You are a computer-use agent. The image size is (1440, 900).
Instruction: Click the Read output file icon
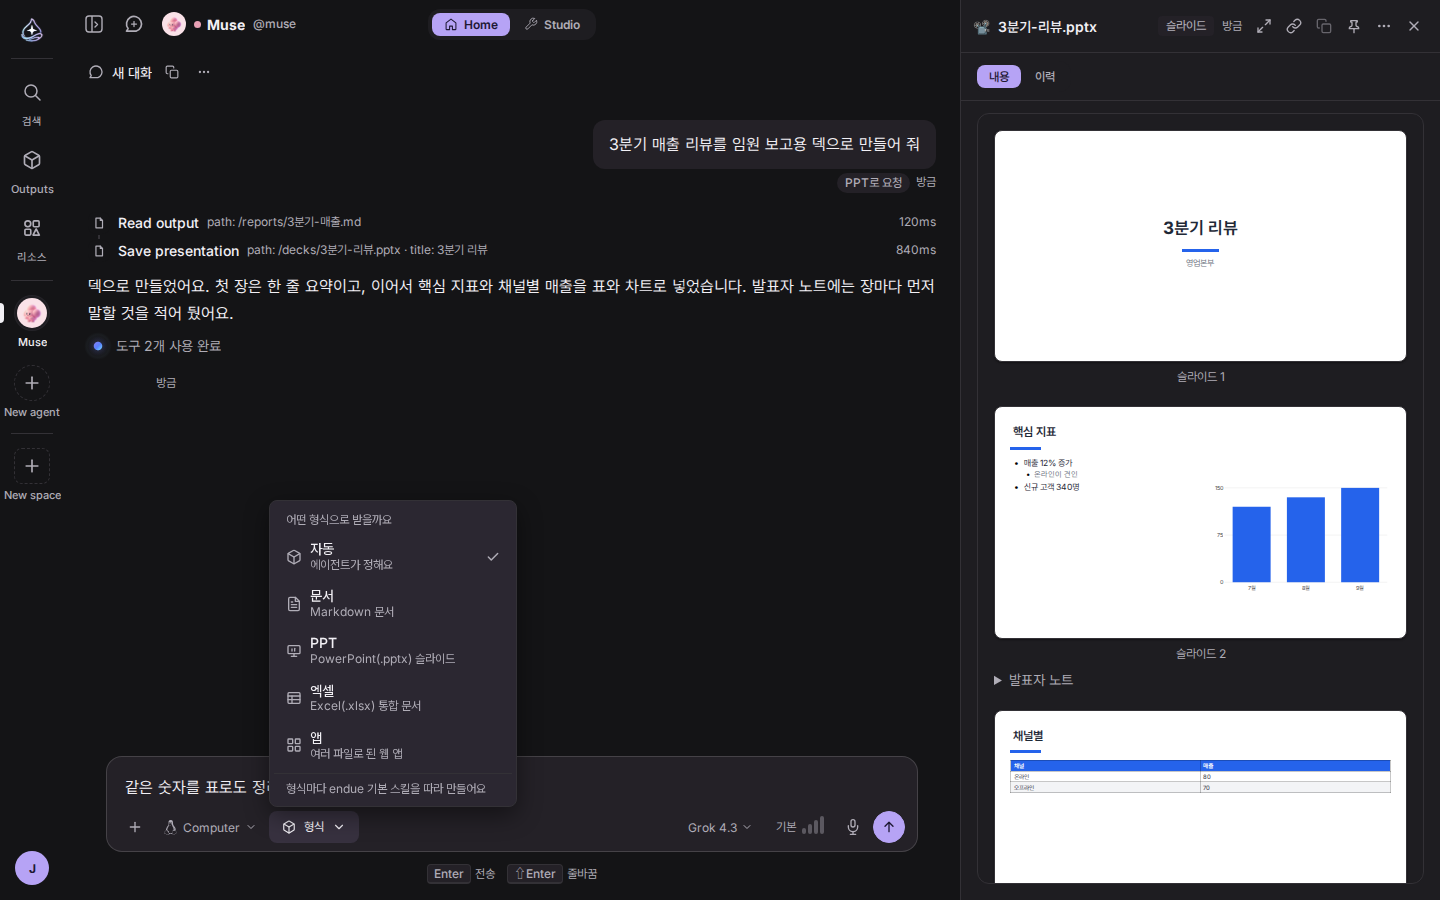(99, 223)
